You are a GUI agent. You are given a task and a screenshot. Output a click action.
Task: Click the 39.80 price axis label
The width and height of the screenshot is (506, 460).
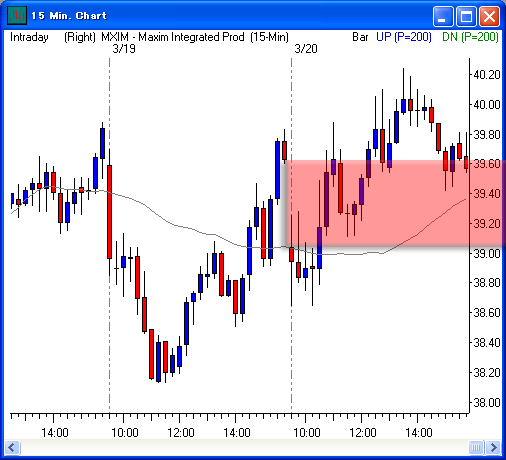(487, 135)
